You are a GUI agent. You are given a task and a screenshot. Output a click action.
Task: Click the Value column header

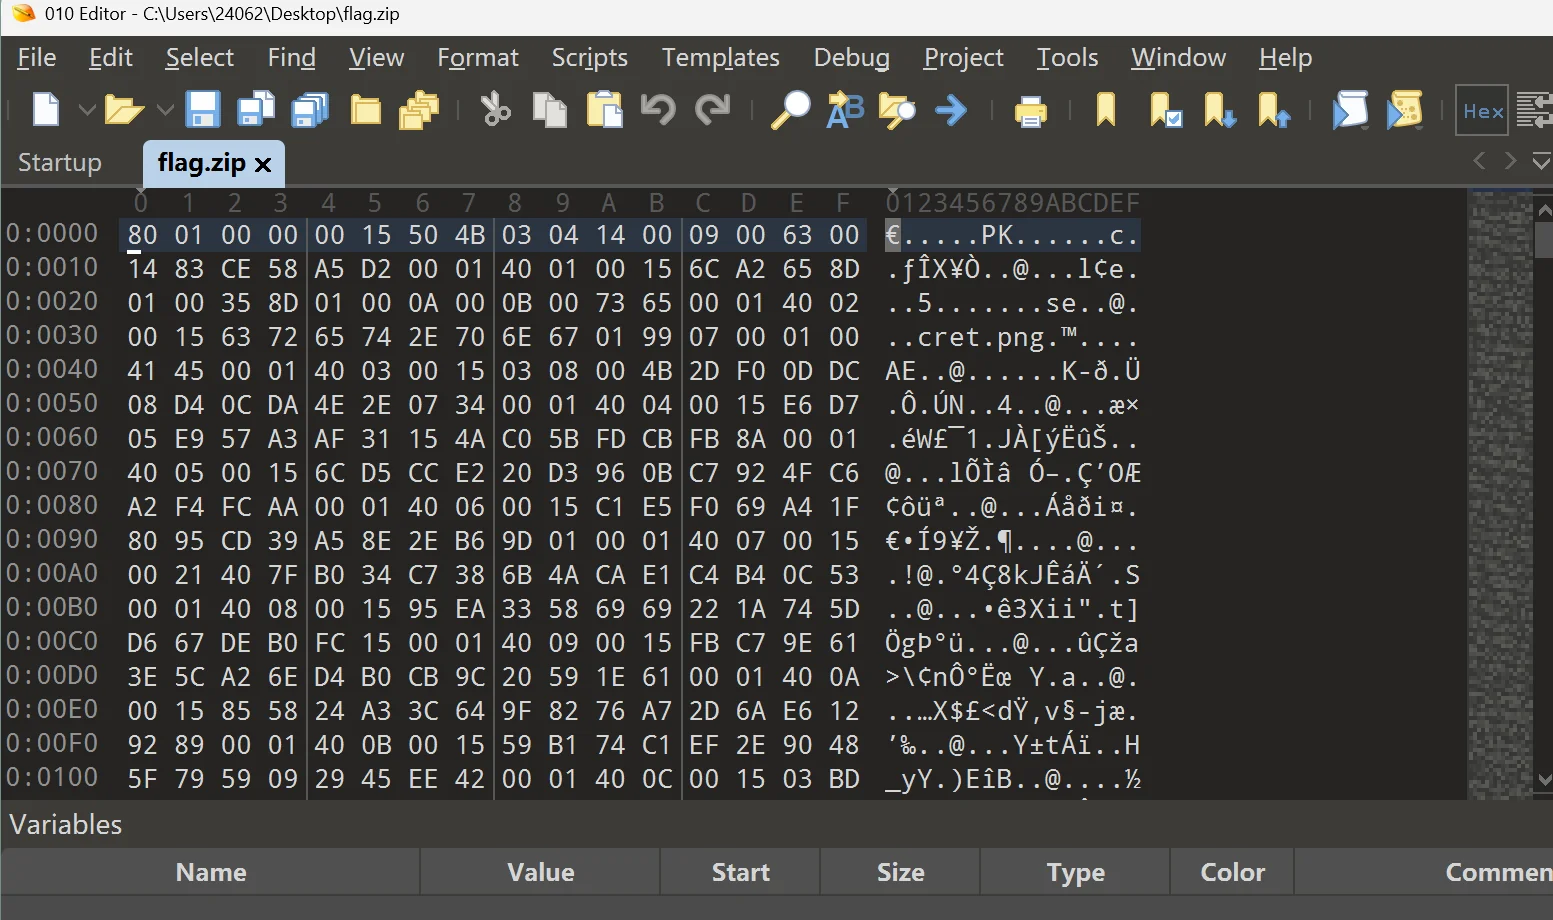click(540, 872)
